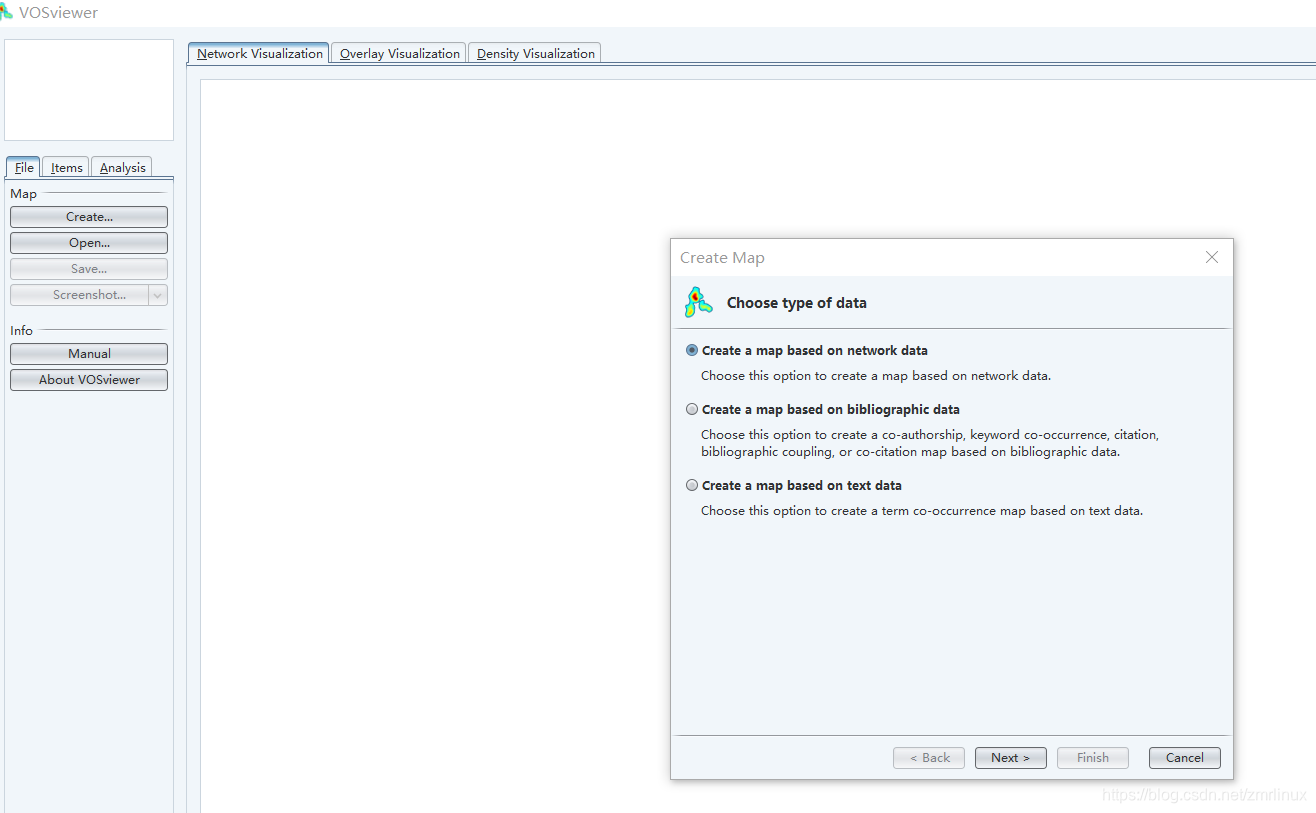
Task: Click the Next > button
Action: pos(1010,758)
